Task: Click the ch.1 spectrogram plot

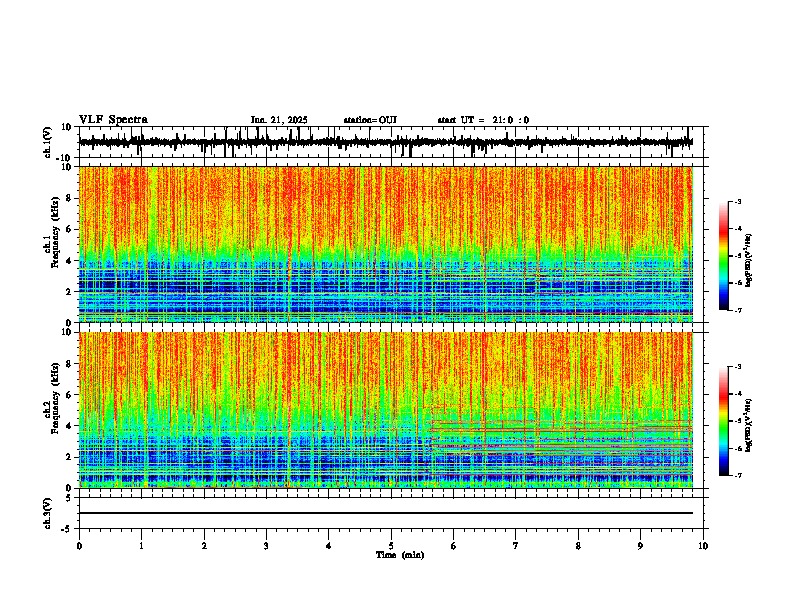Action: tap(386, 244)
